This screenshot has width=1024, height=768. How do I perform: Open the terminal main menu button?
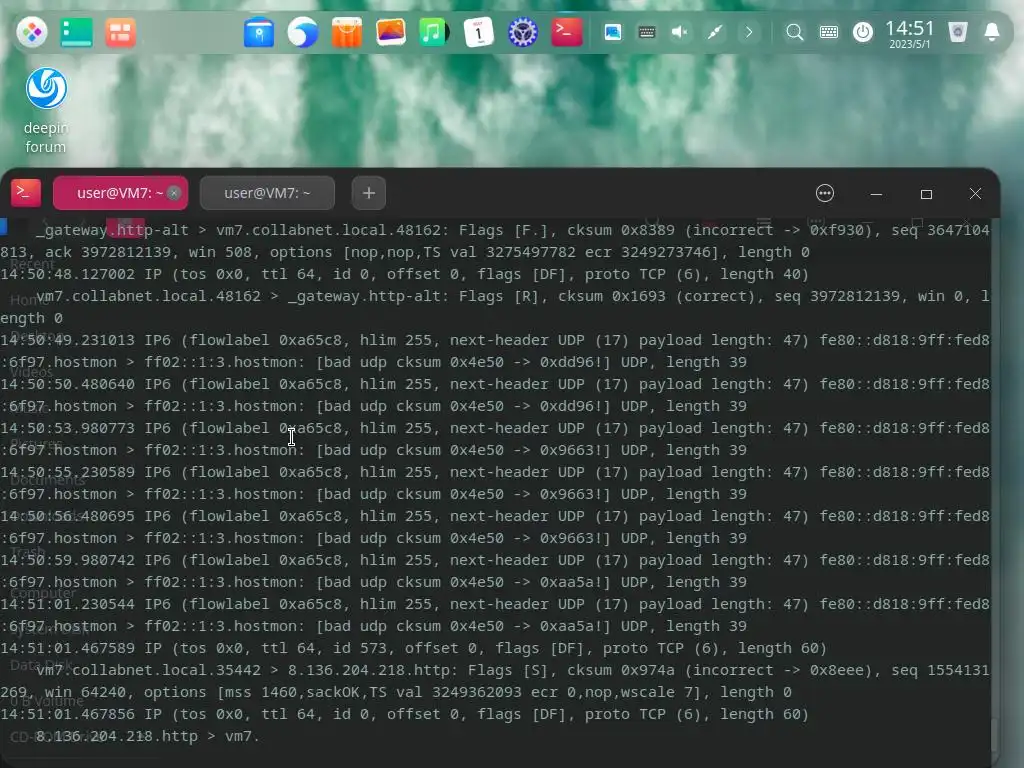(825, 193)
